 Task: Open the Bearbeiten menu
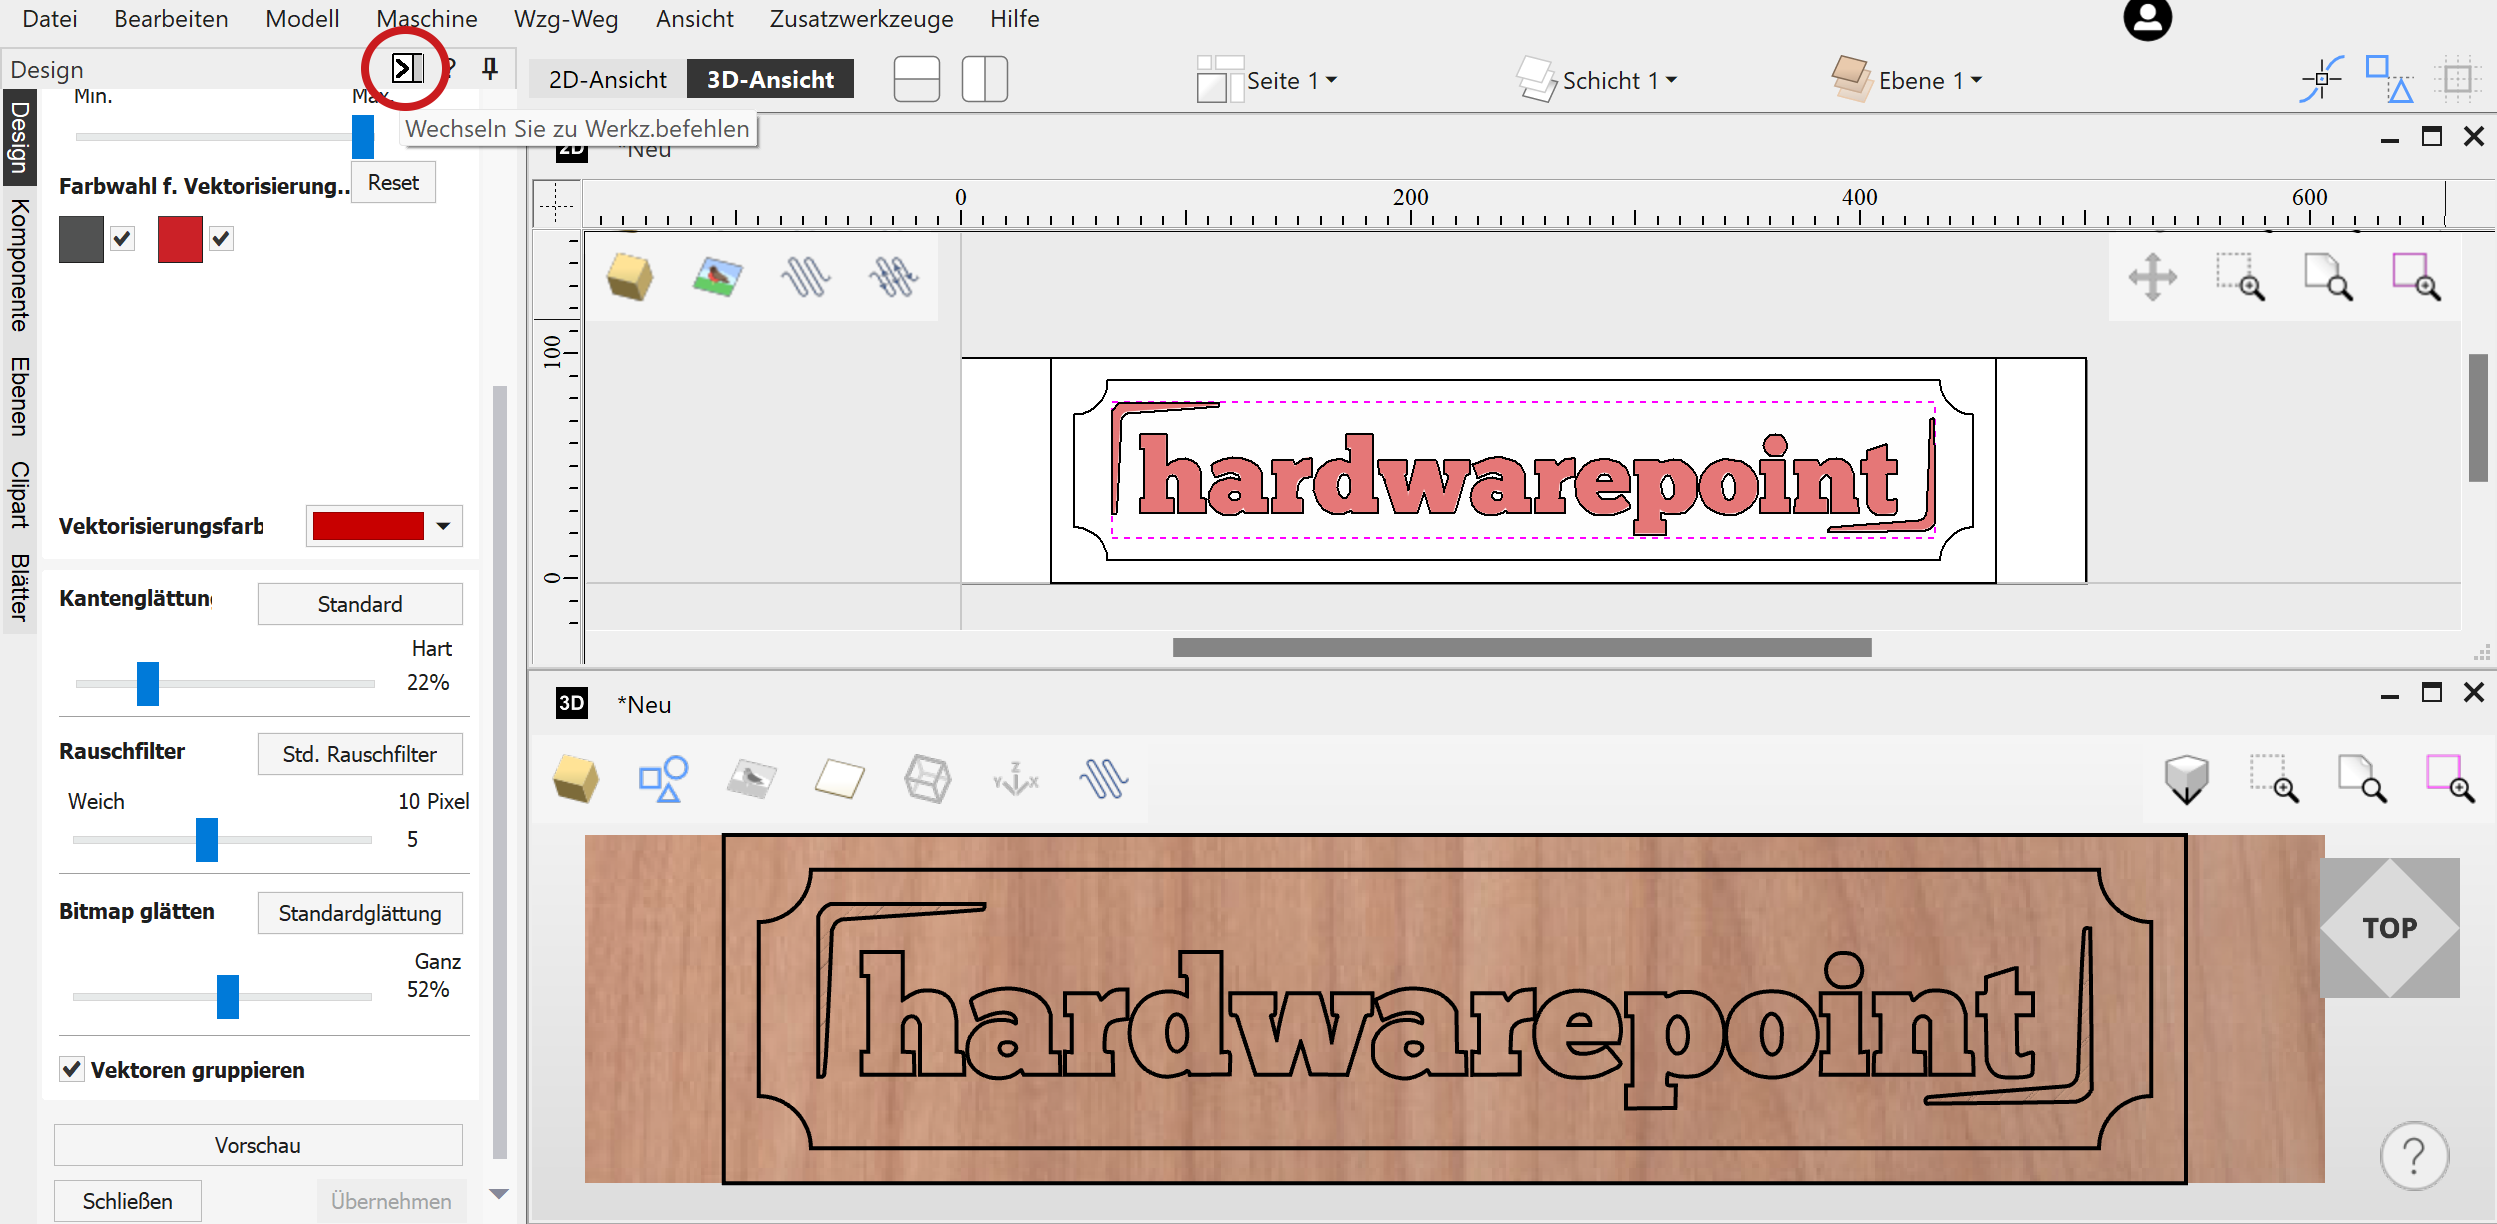(x=171, y=19)
